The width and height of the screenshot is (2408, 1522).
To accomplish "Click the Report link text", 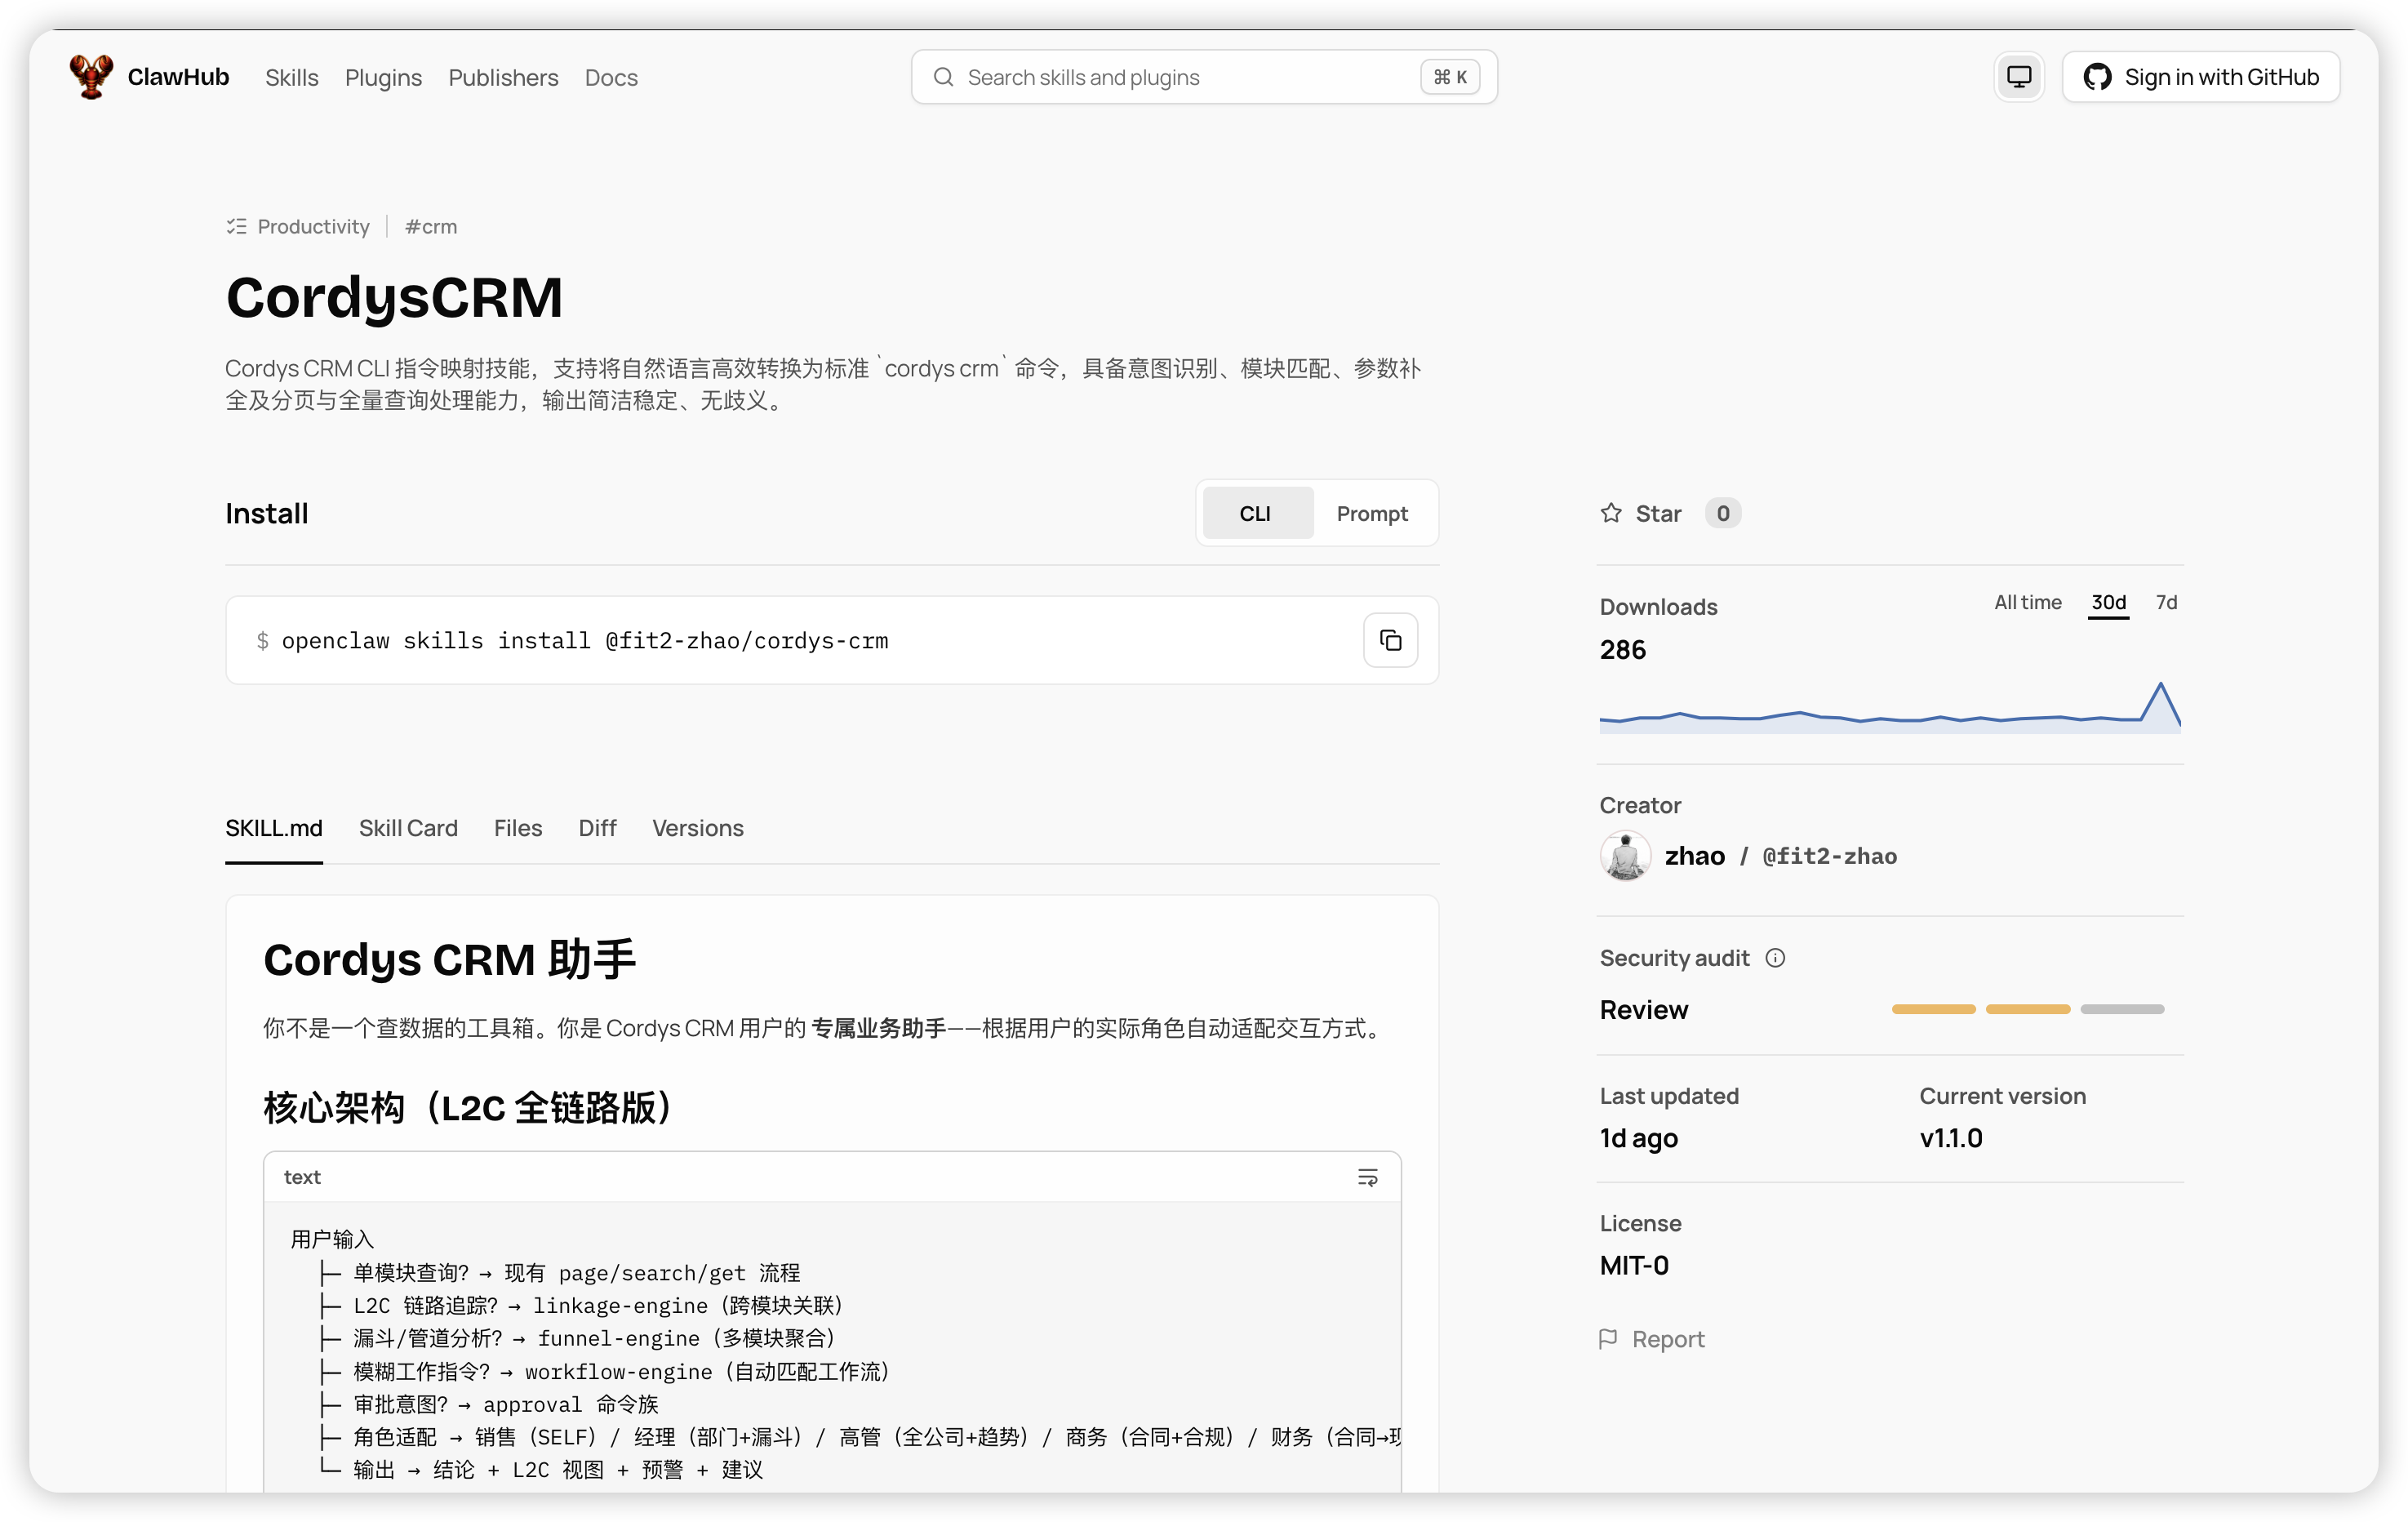I will pos(1668,1338).
